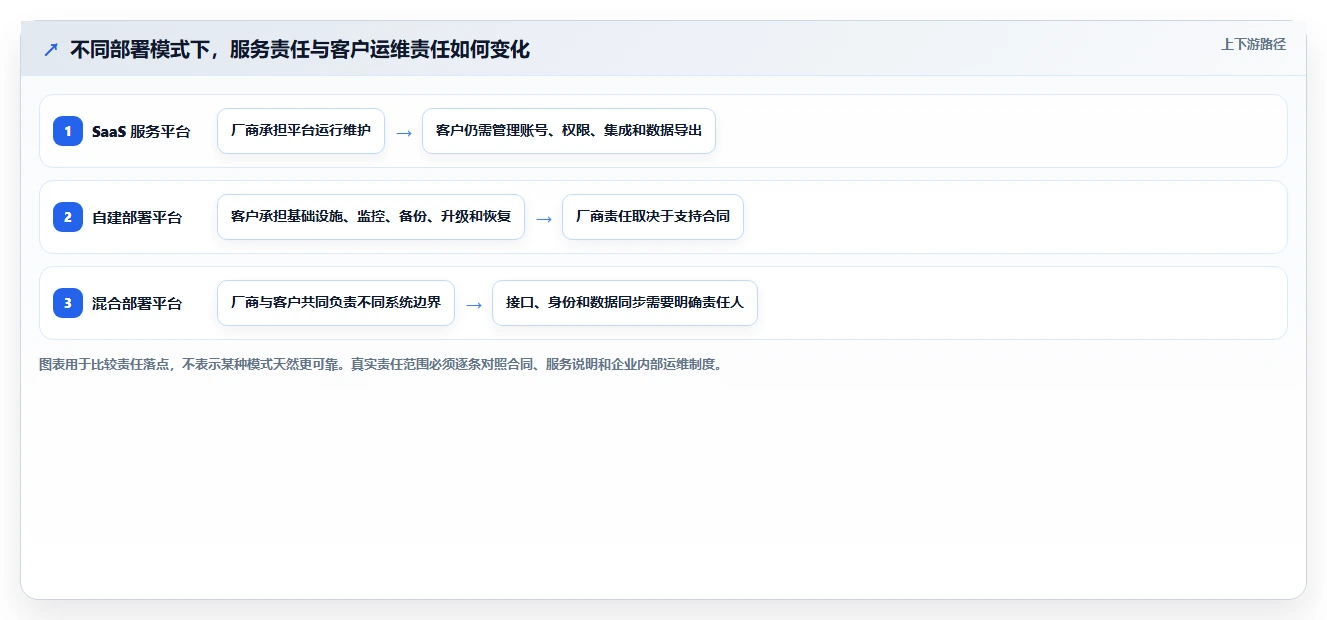Click the step 3 number badge
Viewport: 1327px width, 620px height.
pos(68,303)
